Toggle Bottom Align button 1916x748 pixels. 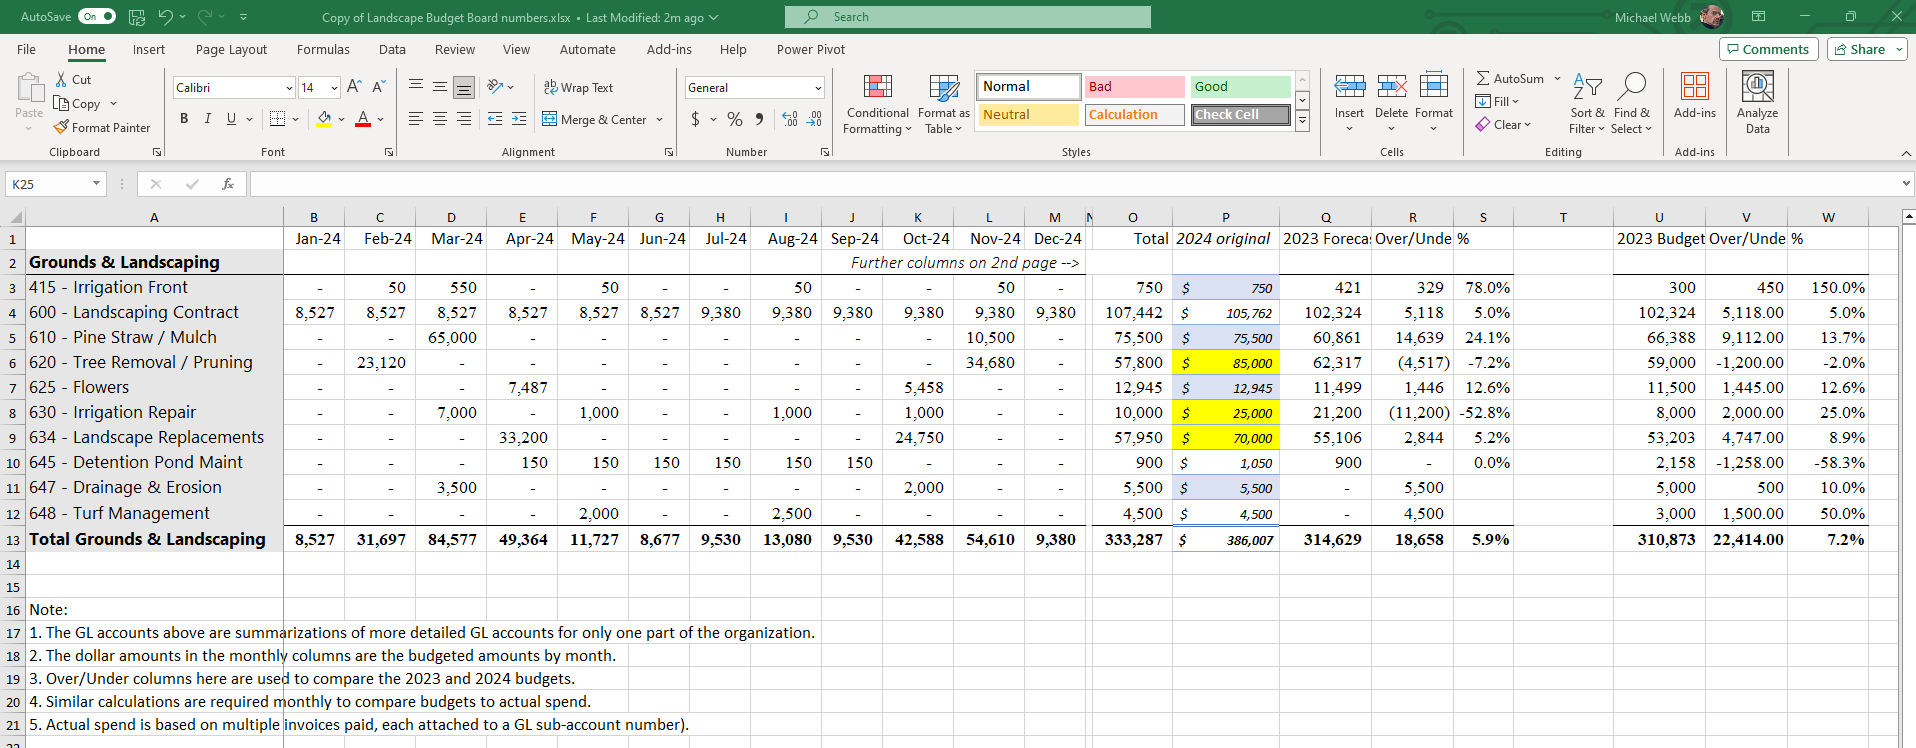464,88
